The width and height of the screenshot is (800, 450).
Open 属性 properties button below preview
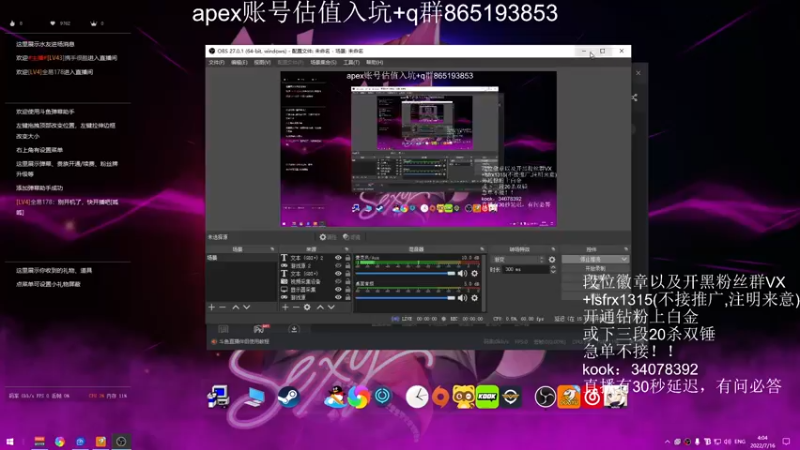[328, 237]
